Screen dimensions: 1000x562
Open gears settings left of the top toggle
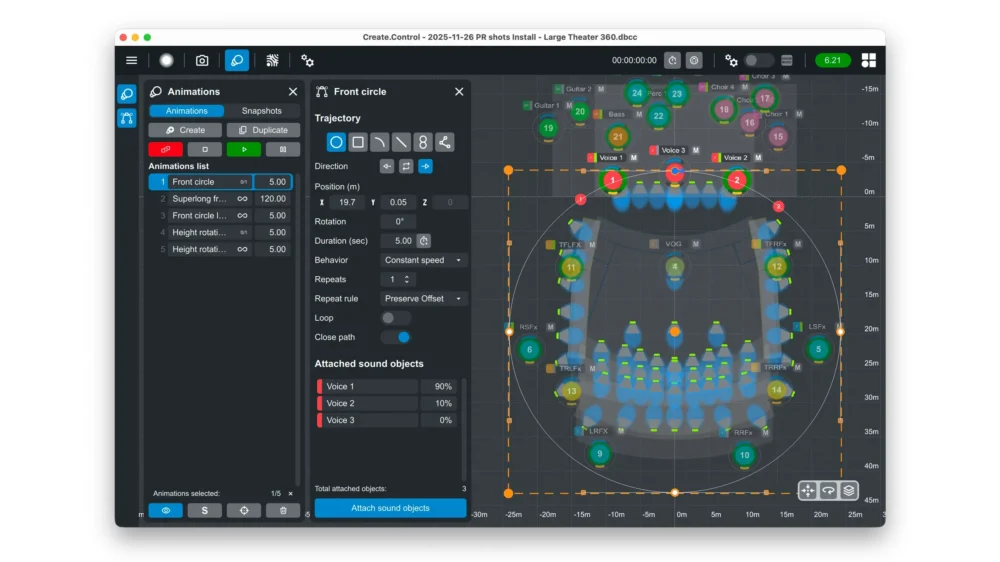(731, 61)
